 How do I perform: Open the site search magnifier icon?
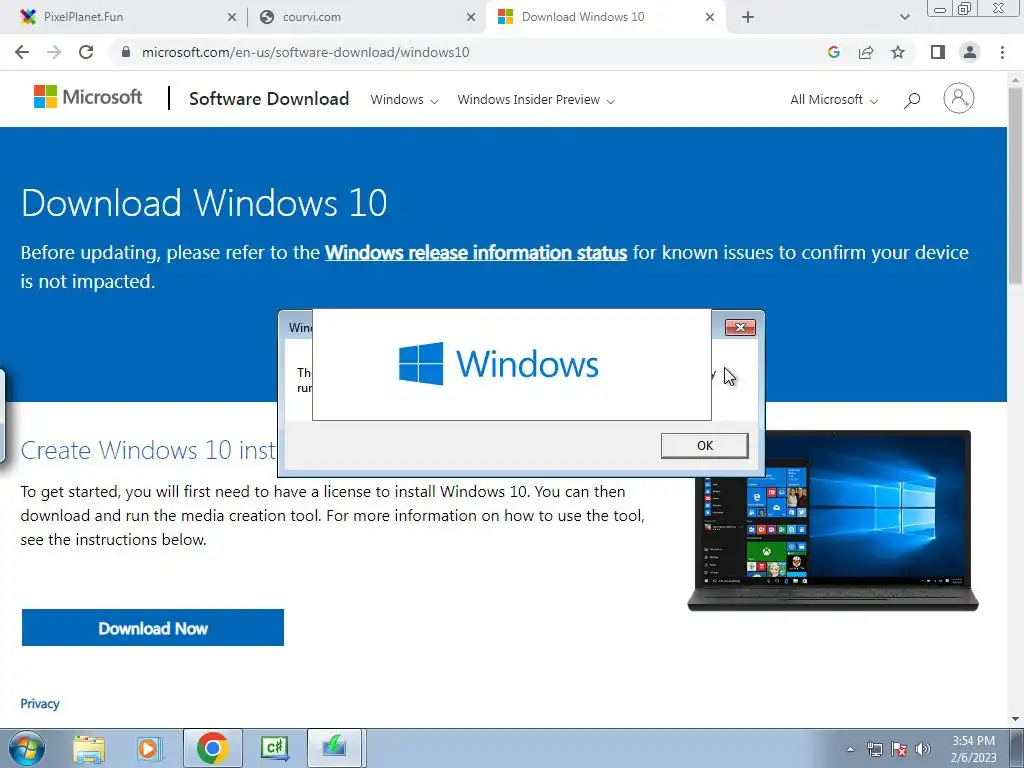pos(912,99)
